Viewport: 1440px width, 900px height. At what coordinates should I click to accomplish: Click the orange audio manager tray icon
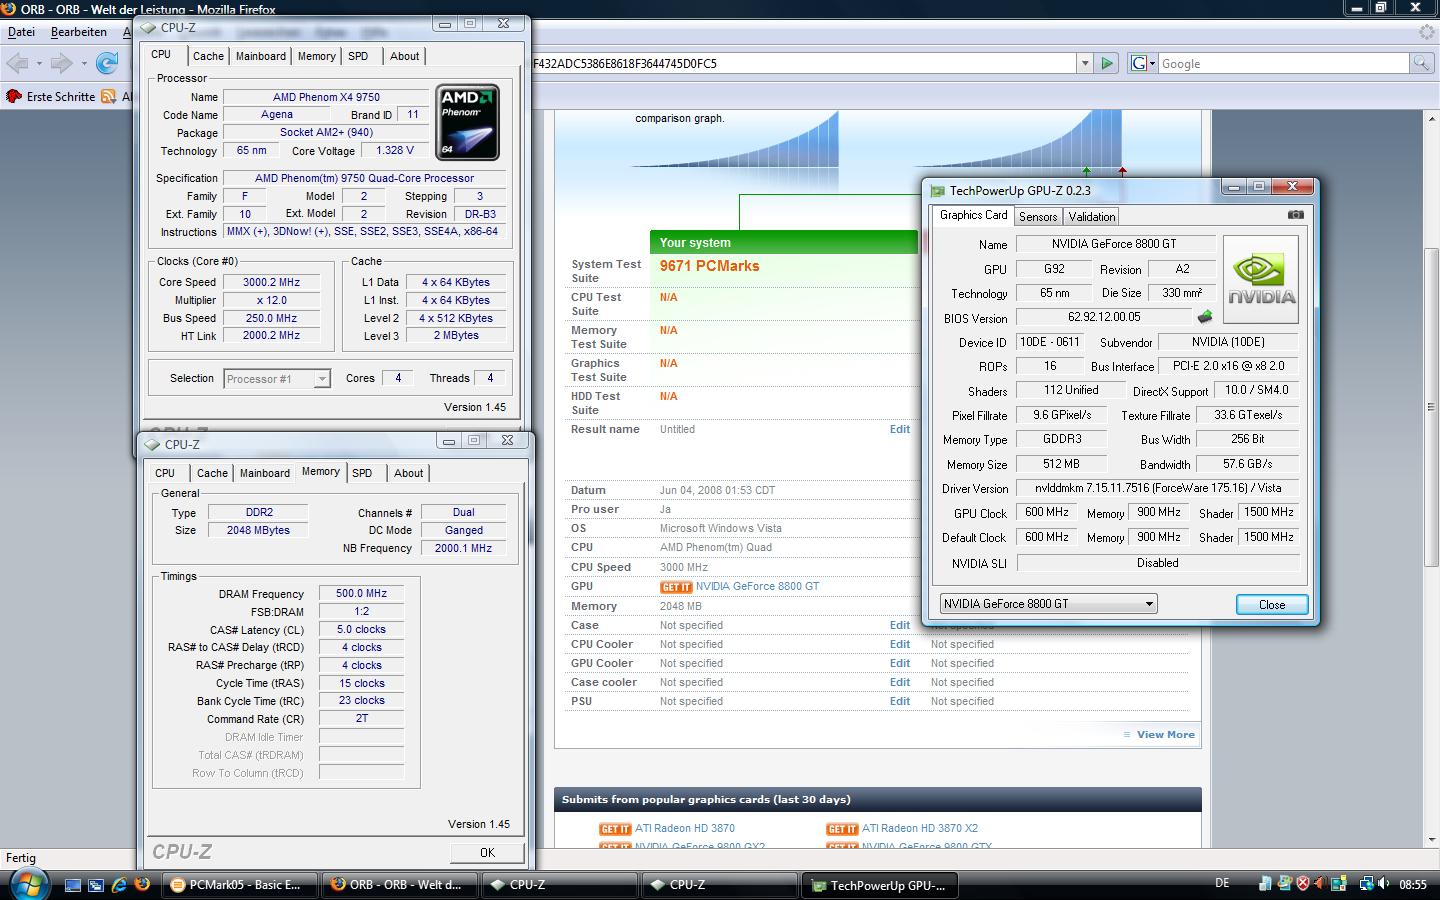coord(1322,884)
